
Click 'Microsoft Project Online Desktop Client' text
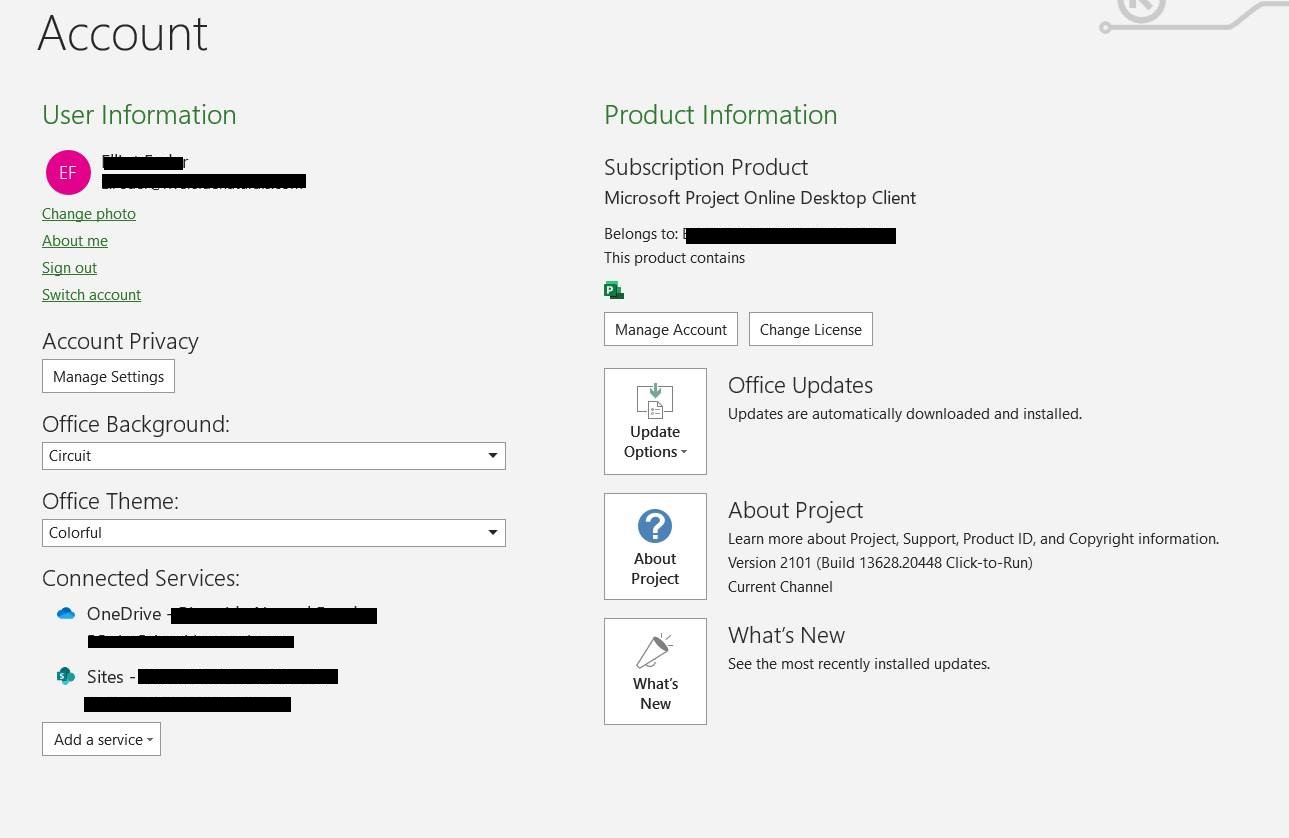pos(760,198)
